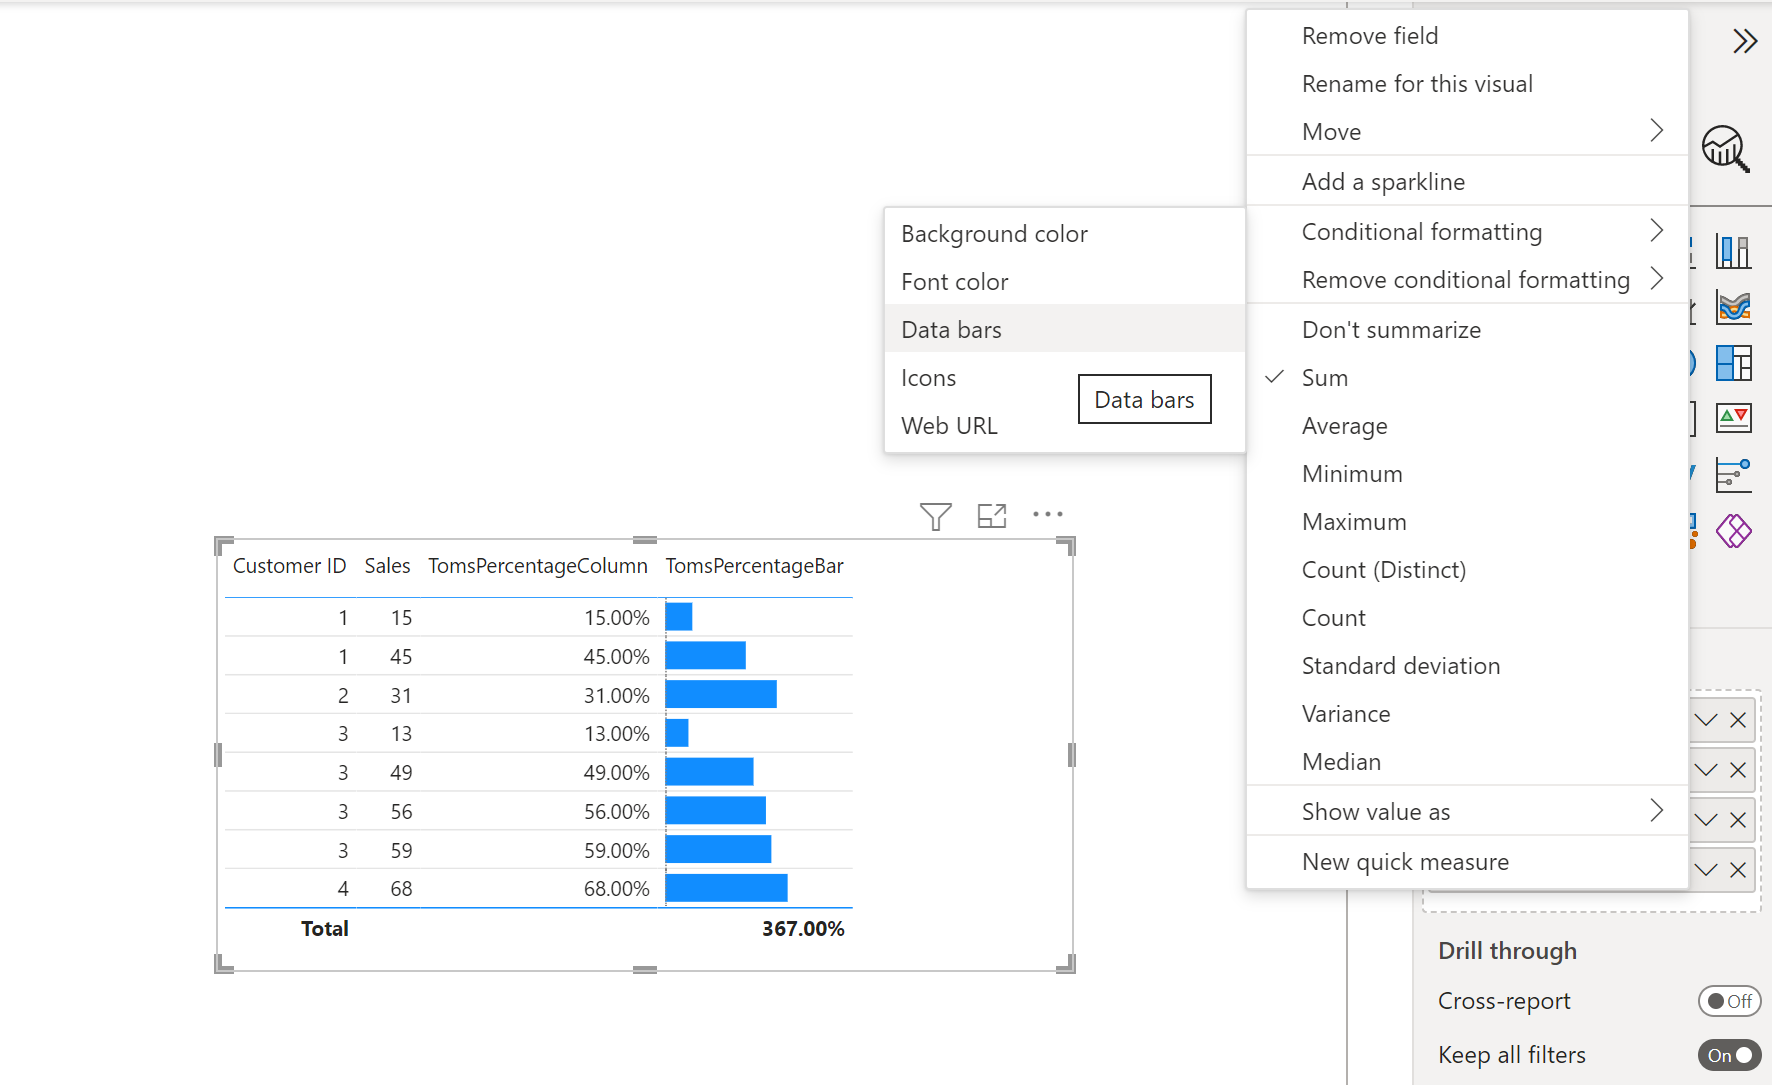
Task: Expand the Show value as submenu arrow
Action: [x=1656, y=811]
